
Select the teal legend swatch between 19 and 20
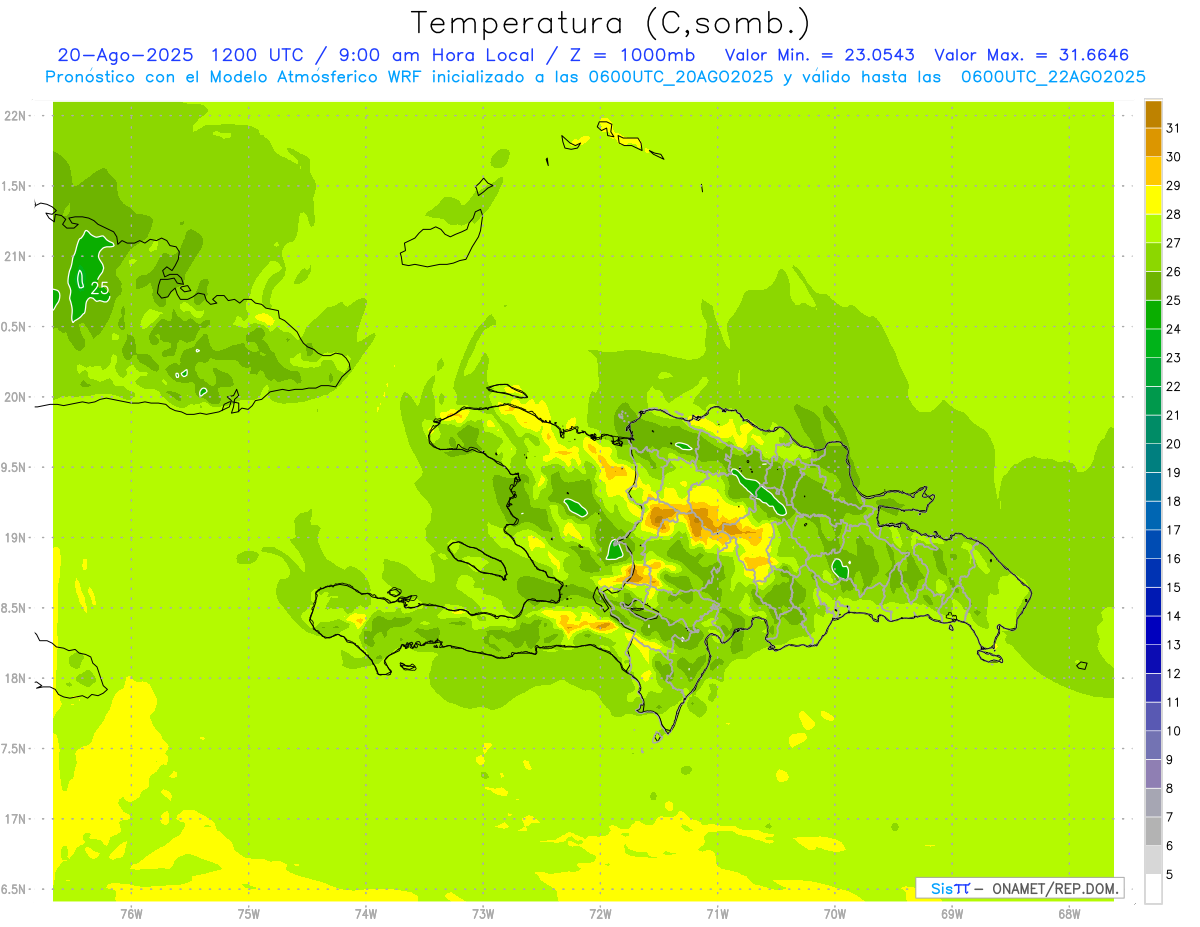tap(1153, 458)
